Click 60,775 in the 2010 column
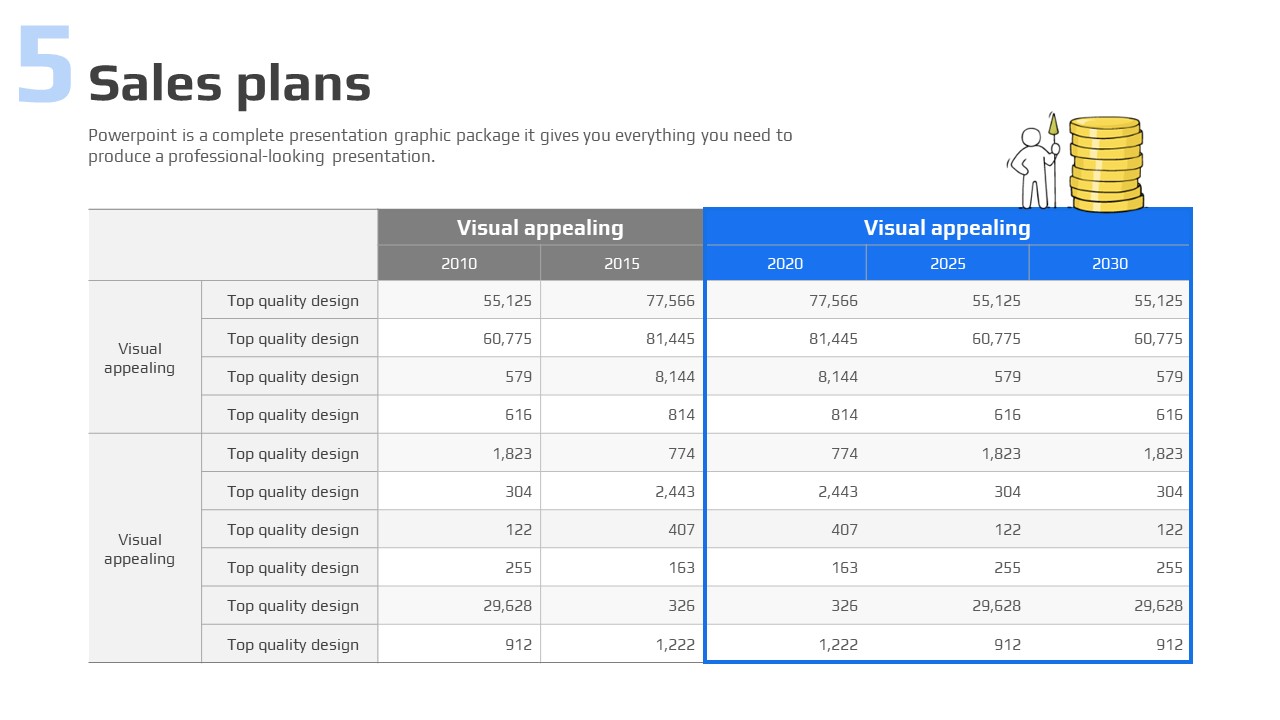1280x720 pixels. click(x=507, y=338)
